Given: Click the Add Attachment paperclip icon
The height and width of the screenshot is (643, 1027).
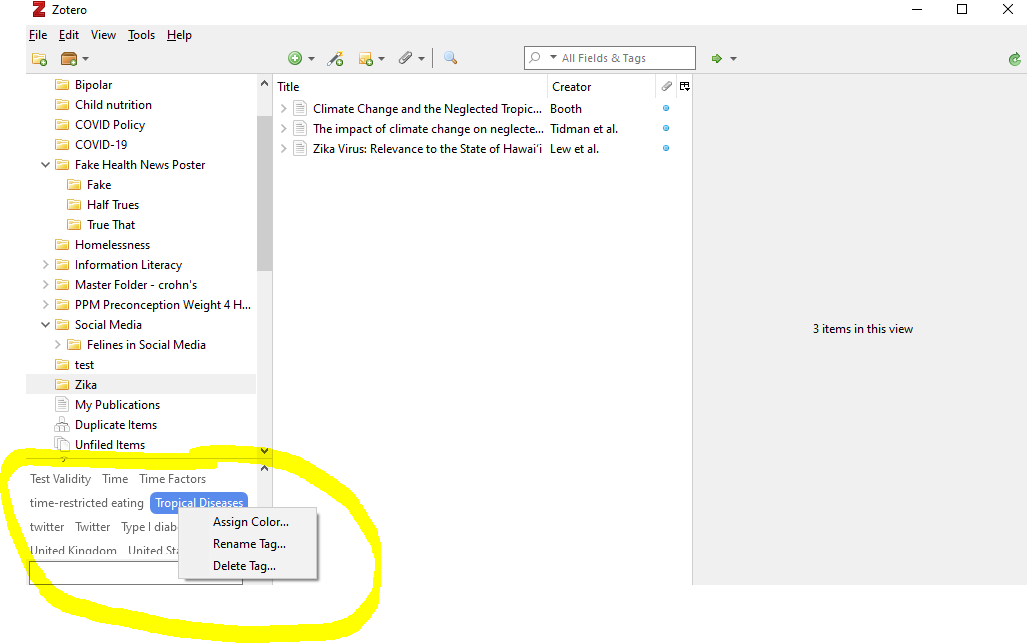Looking at the screenshot, I should tap(405, 58).
